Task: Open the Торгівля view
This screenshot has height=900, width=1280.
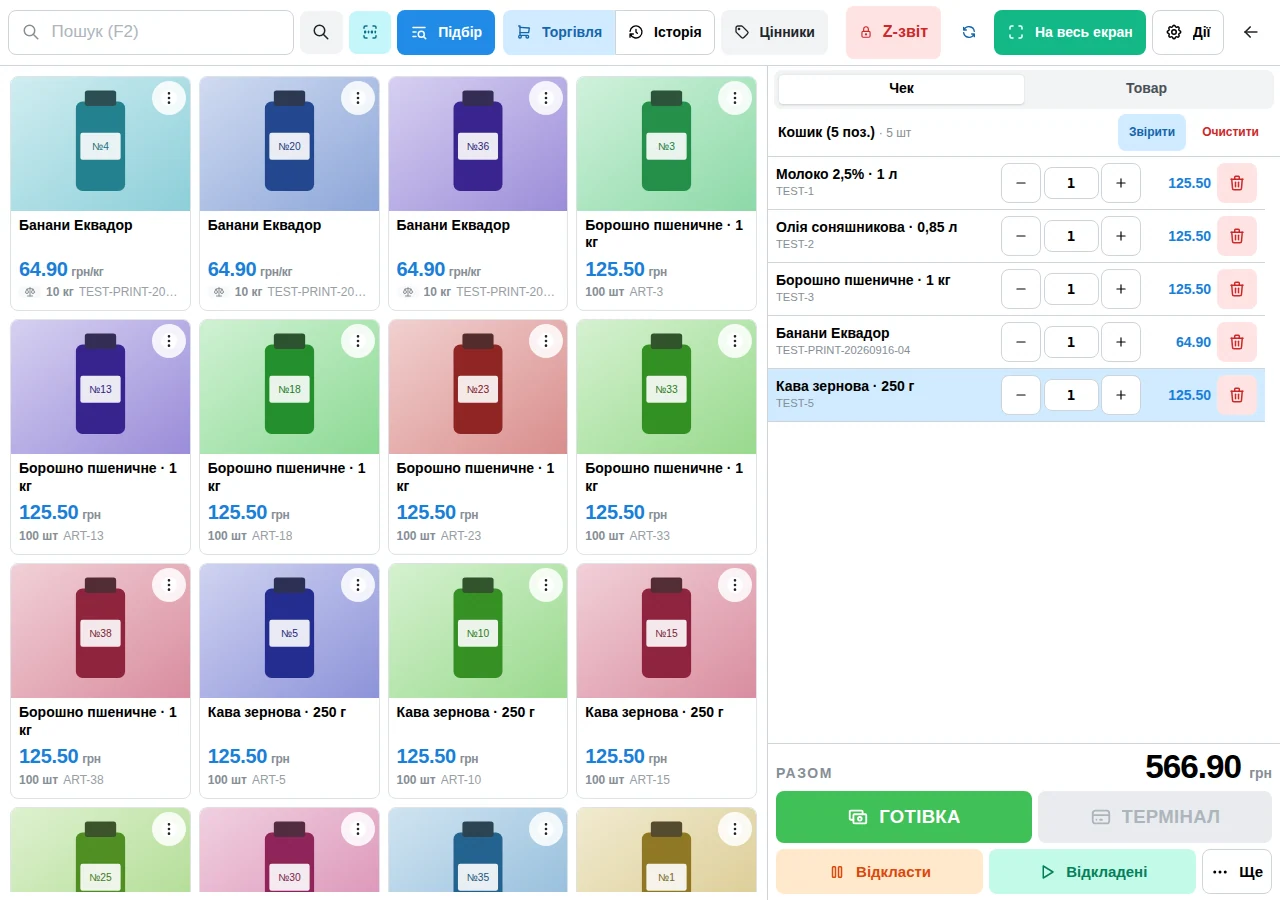Action: [x=559, y=32]
